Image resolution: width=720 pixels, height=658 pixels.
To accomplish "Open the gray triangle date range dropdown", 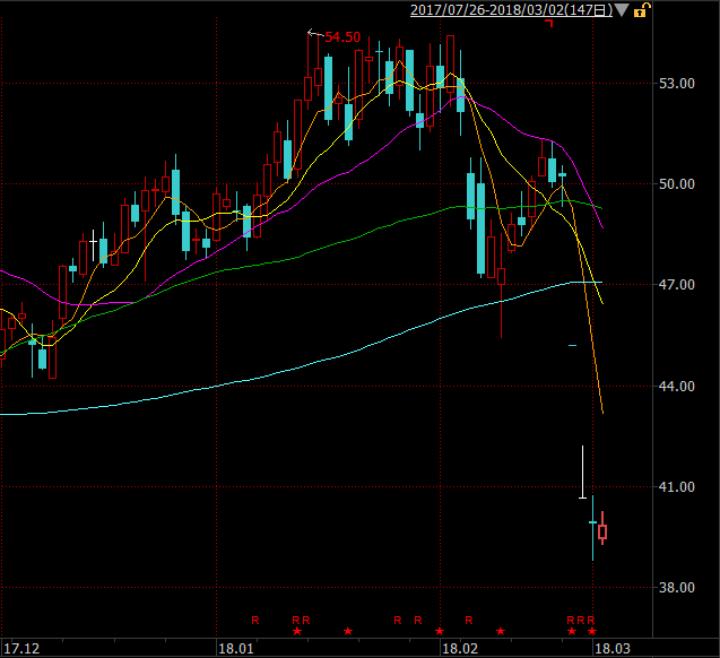I will coord(623,11).
